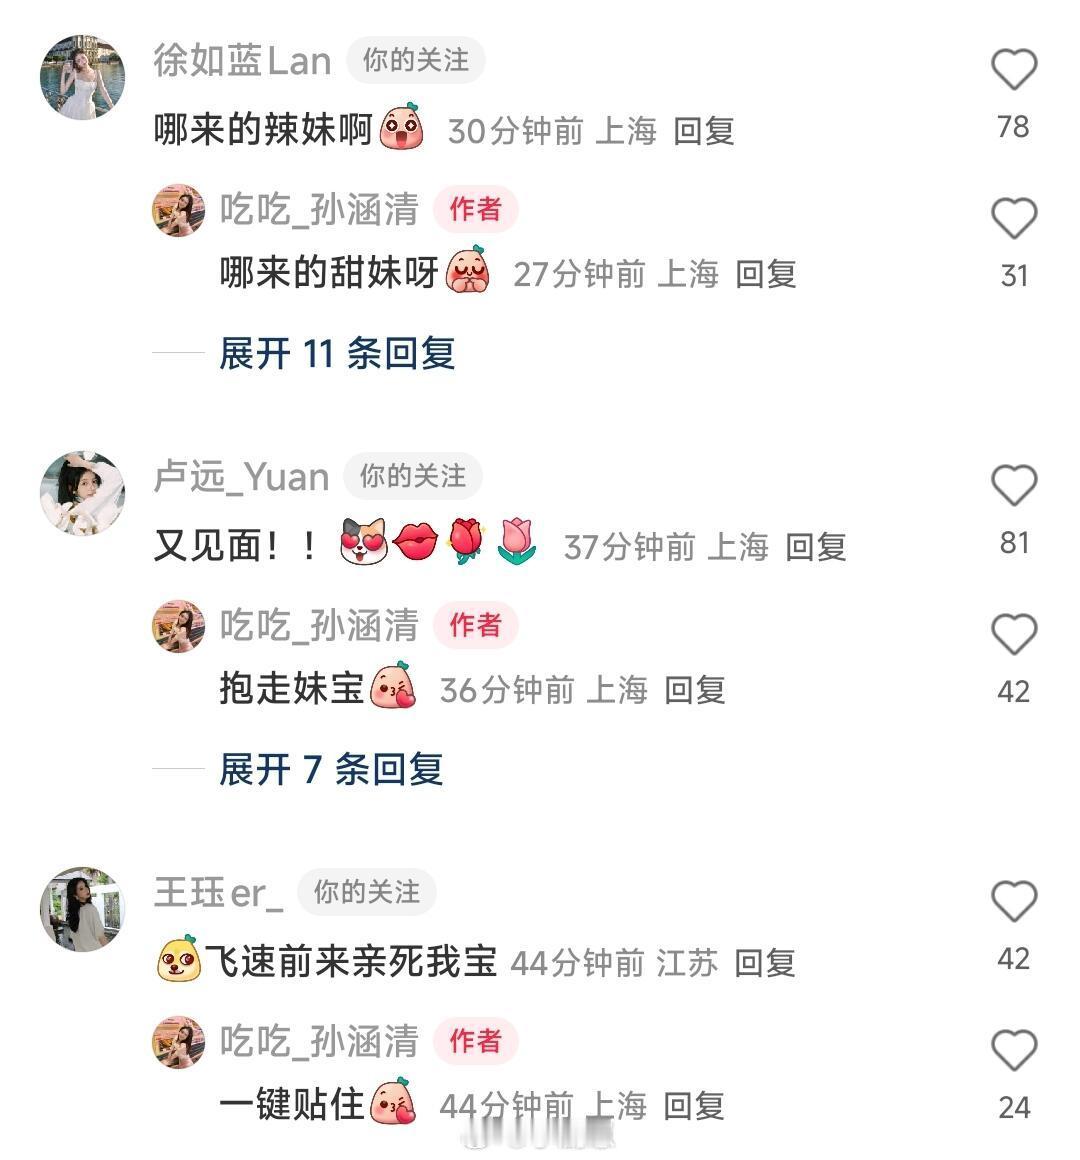Image resolution: width=1080 pixels, height=1160 pixels.
Task: Like 徐如蓝Lan's comment with 78 likes
Action: [x=1013, y=69]
